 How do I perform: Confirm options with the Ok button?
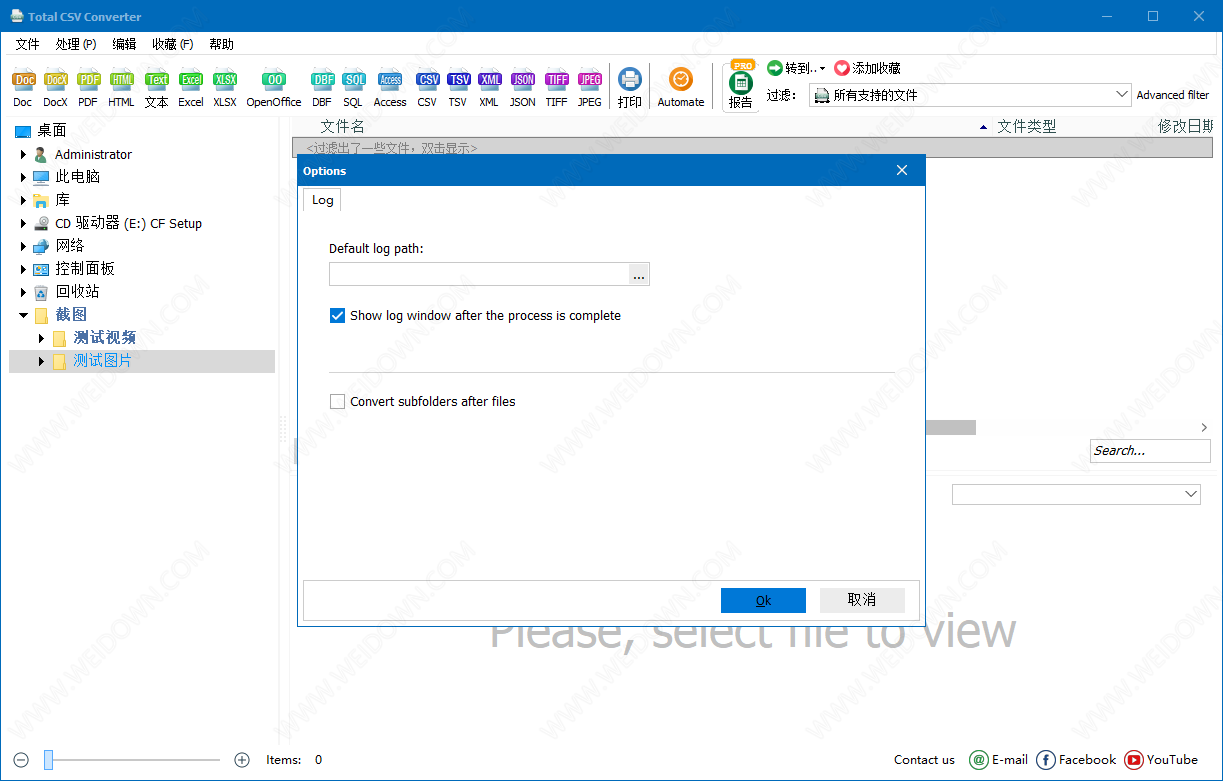763,600
